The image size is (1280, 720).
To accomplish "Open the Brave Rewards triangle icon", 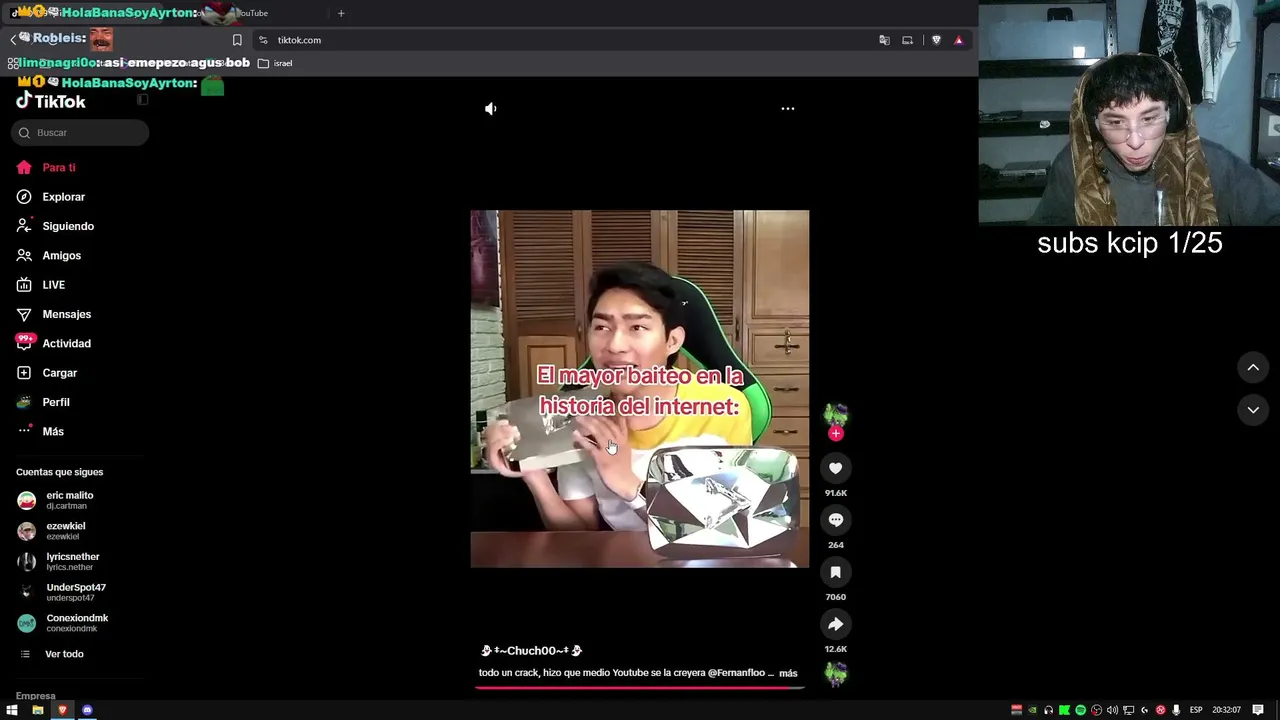I will tap(958, 40).
